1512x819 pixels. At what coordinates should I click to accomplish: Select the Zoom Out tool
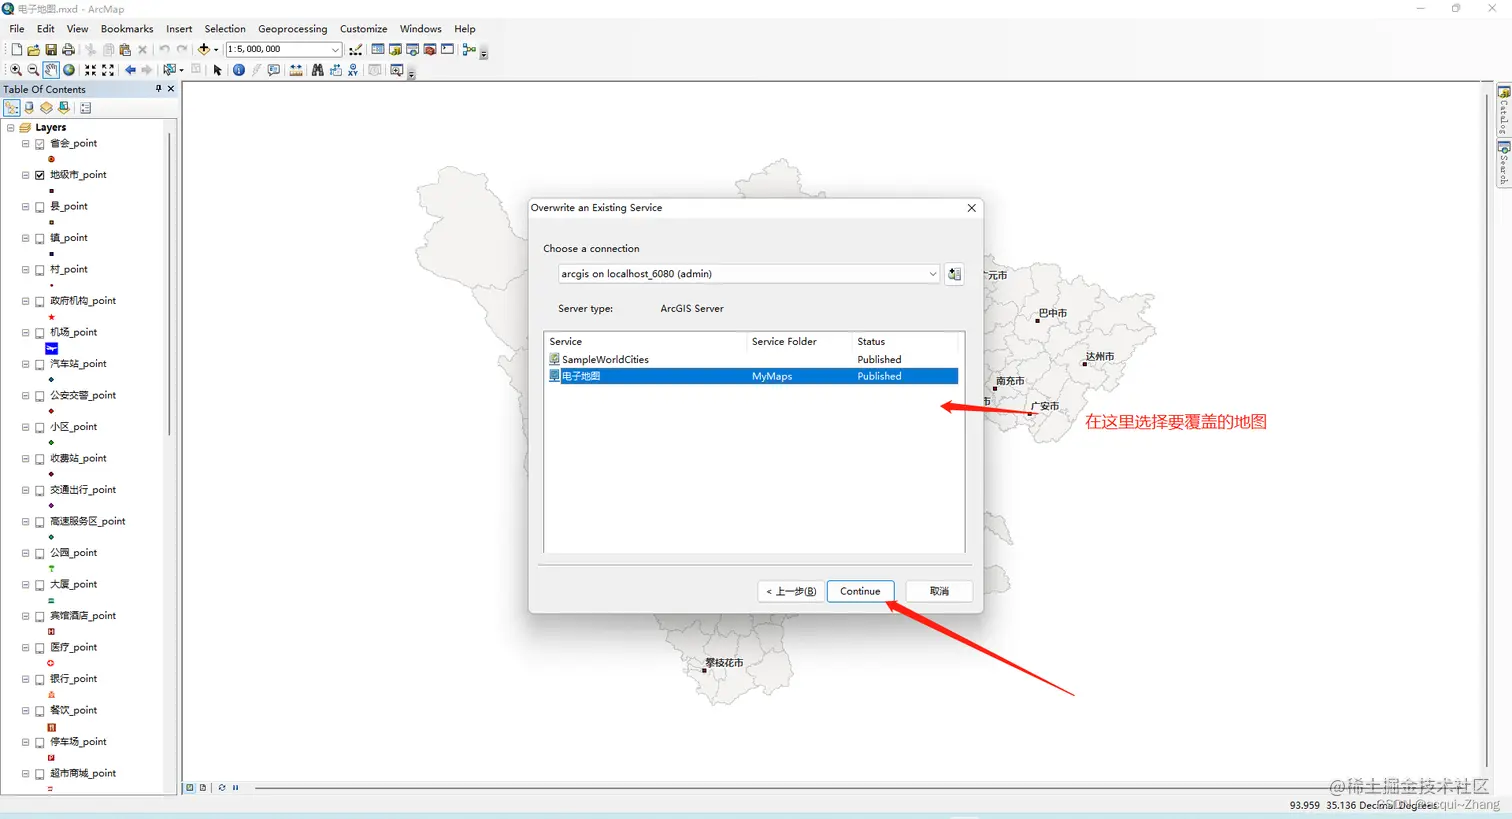click(x=33, y=70)
